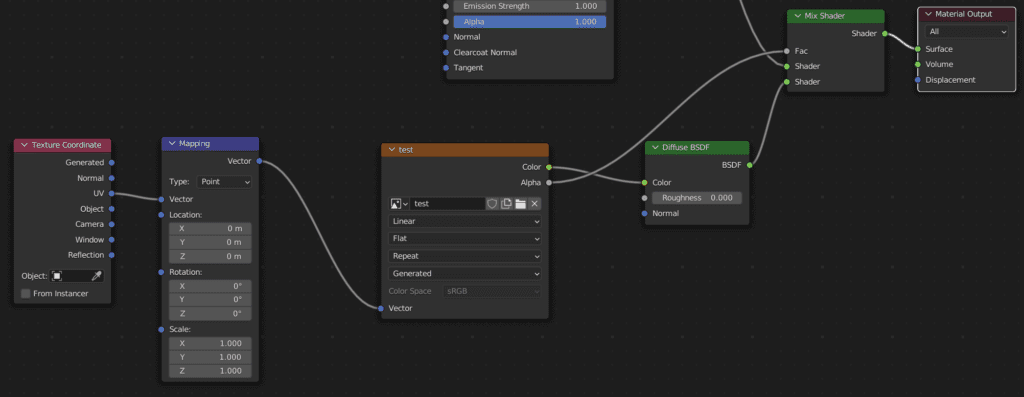This screenshot has height=397, width=1024.
Task: Select the orange test node header
Action: pos(465,150)
